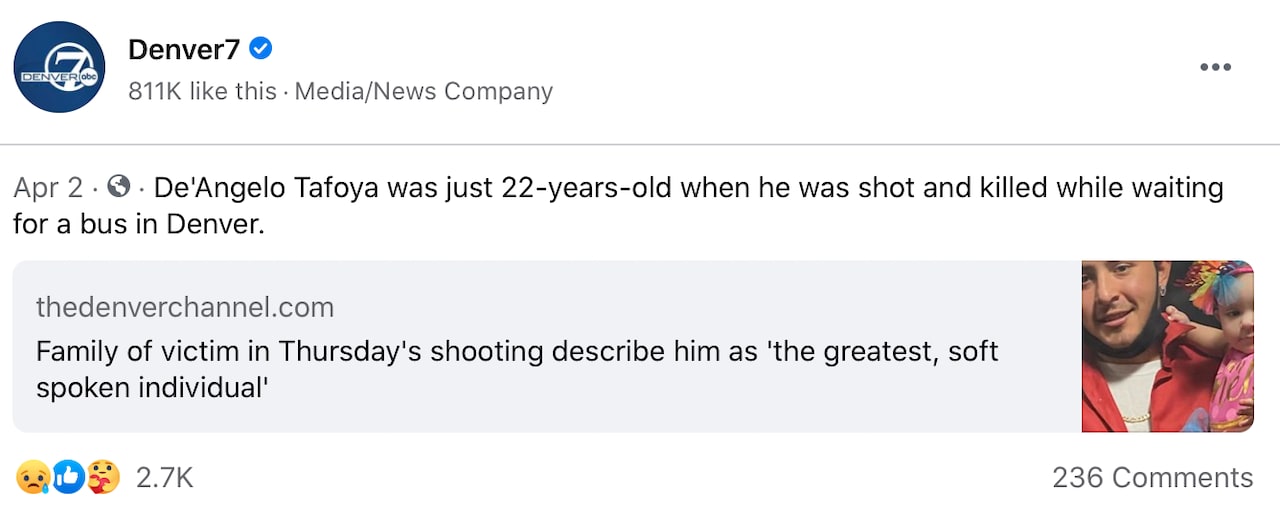Click the Denver7 circular logo avatar
1280x515 pixels.
point(59,67)
